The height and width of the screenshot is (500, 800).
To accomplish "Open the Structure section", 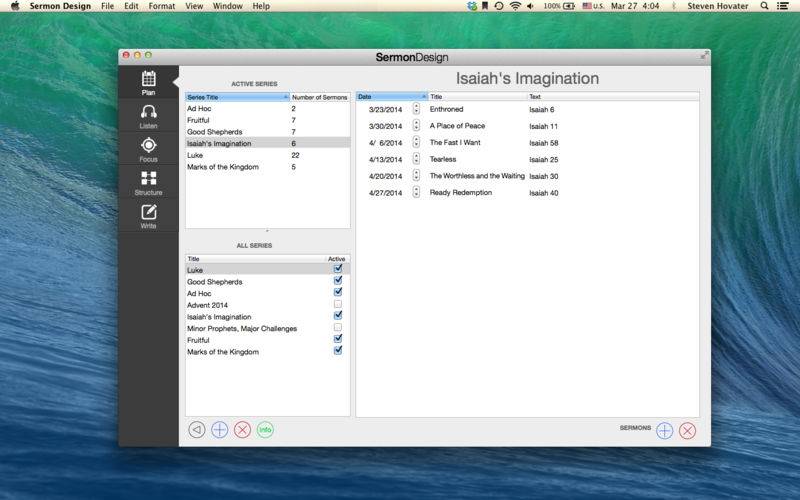I will [148, 183].
